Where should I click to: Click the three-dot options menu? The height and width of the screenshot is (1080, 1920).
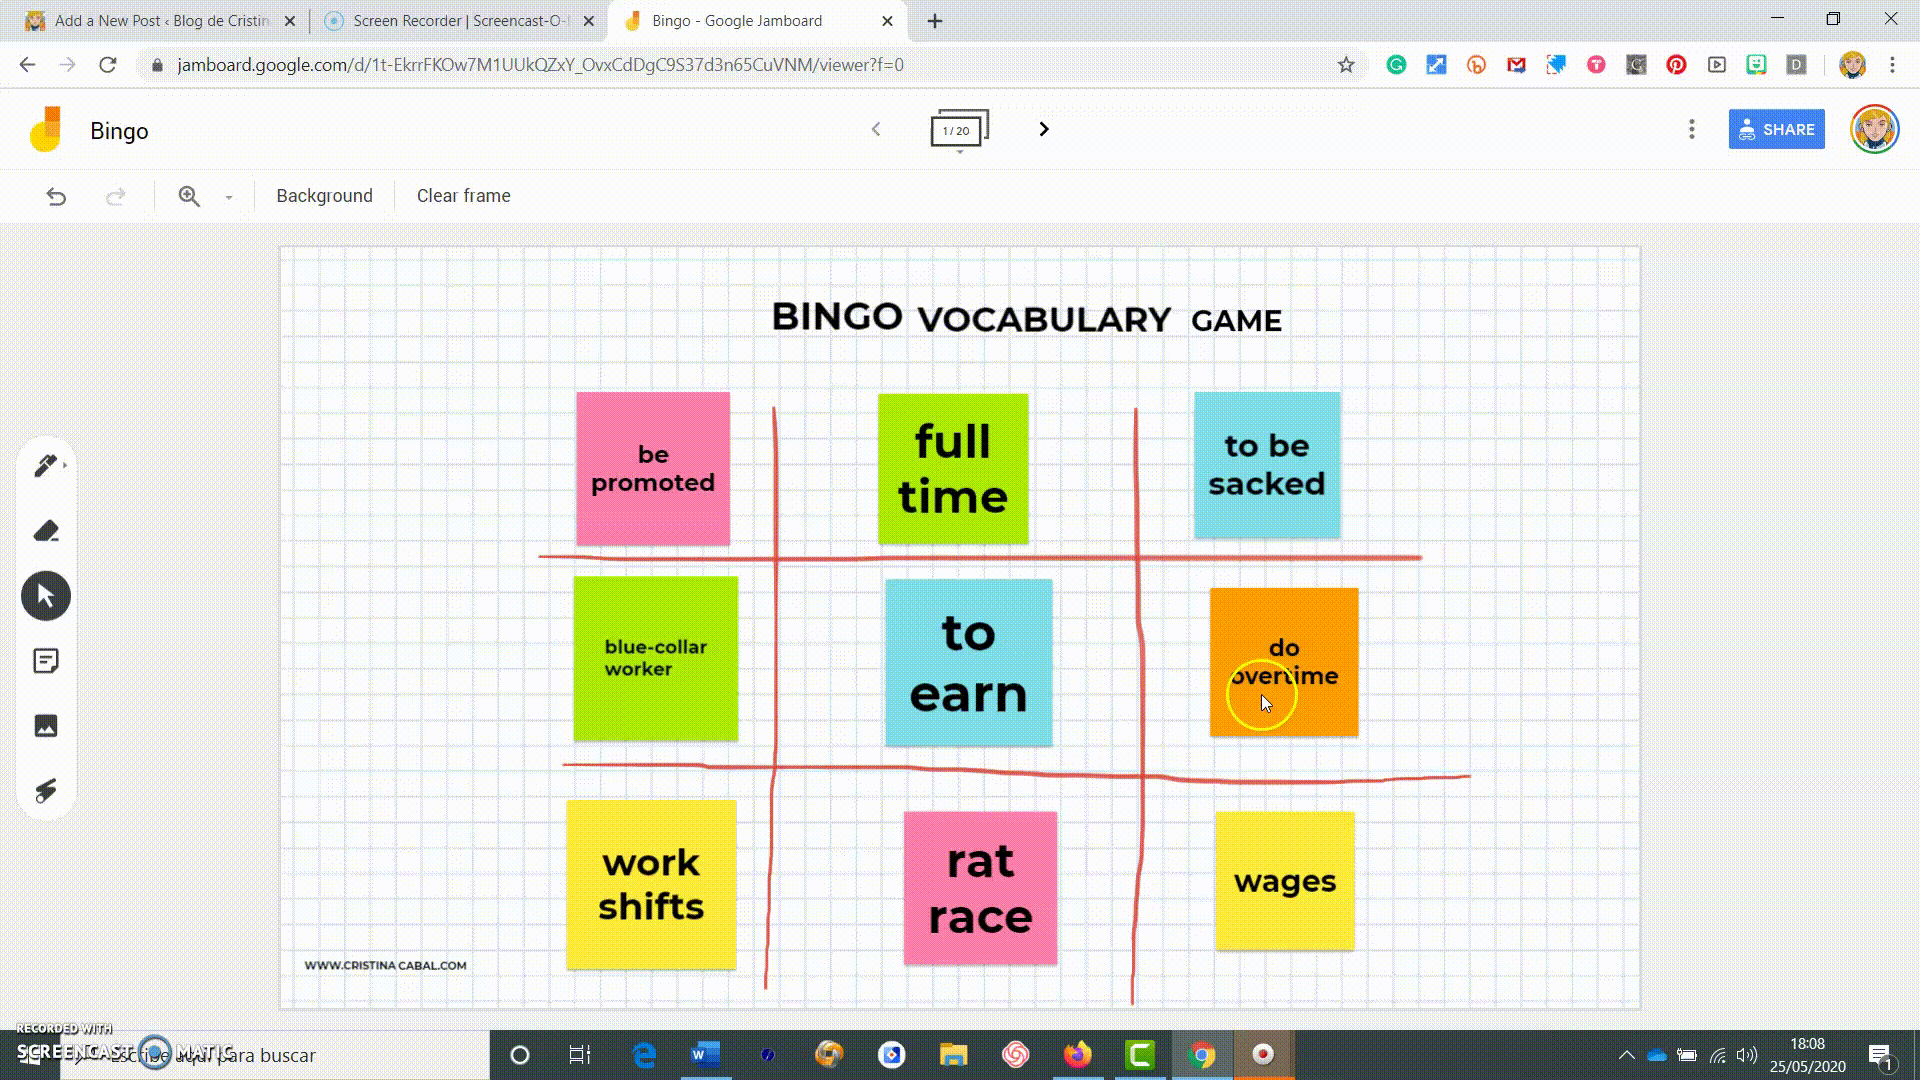pyautogui.click(x=1691, y=129)
